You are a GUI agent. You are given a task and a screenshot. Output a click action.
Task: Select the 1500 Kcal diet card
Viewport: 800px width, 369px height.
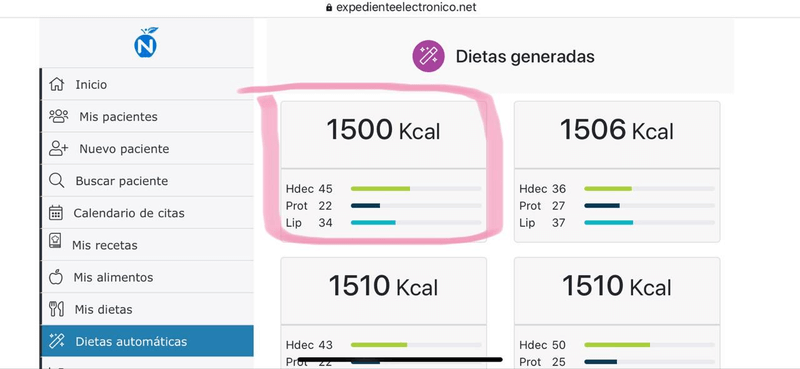(x=383, y=171)
